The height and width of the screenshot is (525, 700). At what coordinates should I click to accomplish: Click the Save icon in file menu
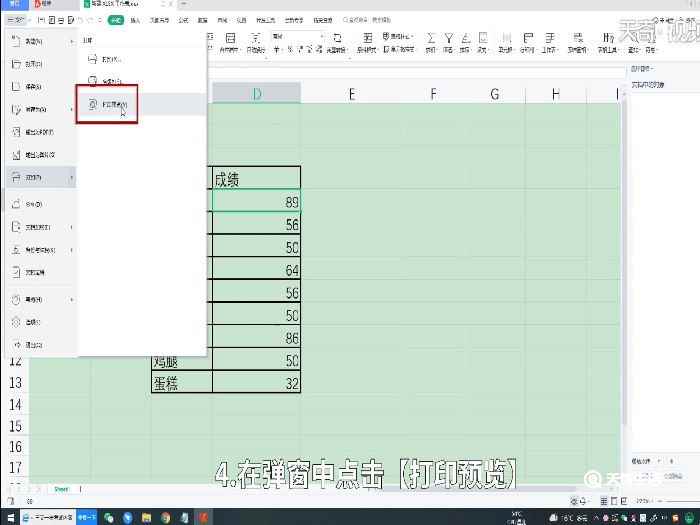16,86
